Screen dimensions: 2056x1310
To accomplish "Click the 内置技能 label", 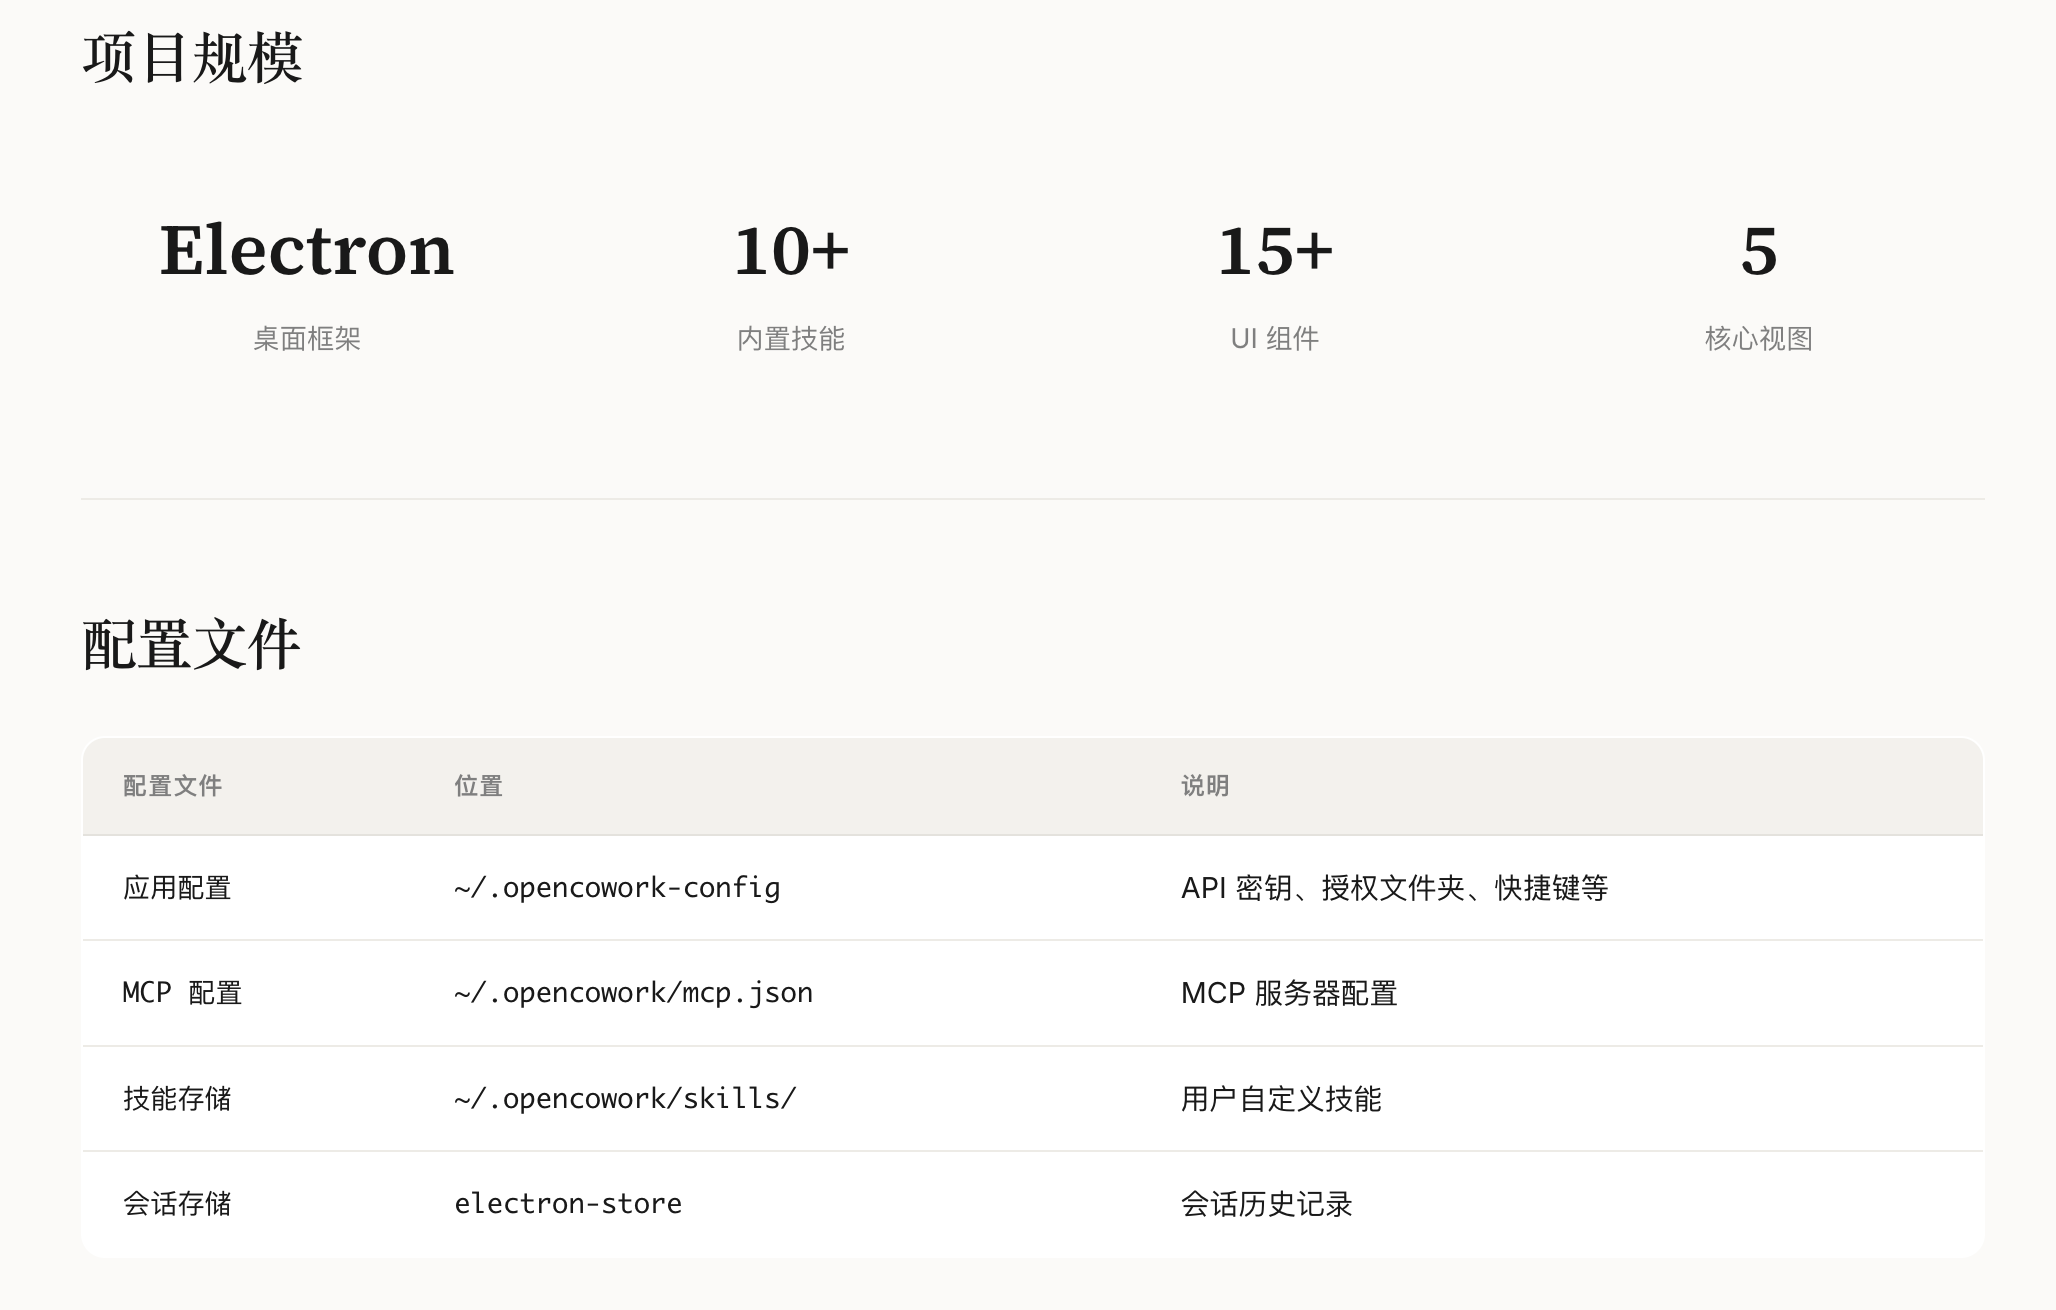I will 790,339.
